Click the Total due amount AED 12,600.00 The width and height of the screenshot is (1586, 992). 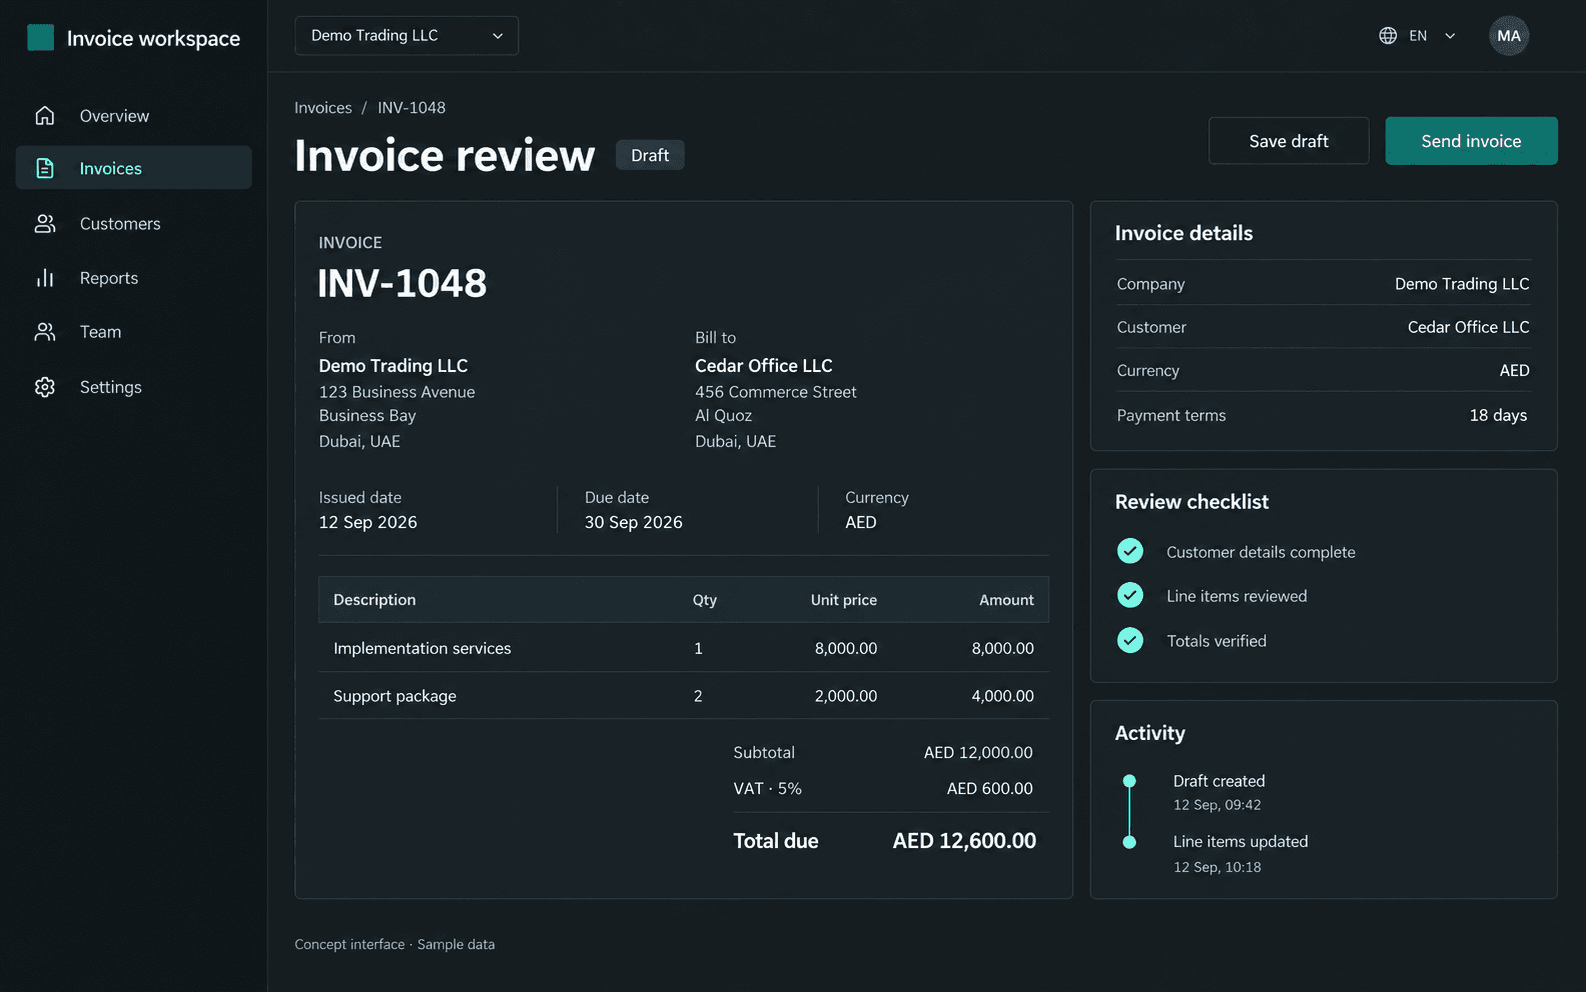964,841
